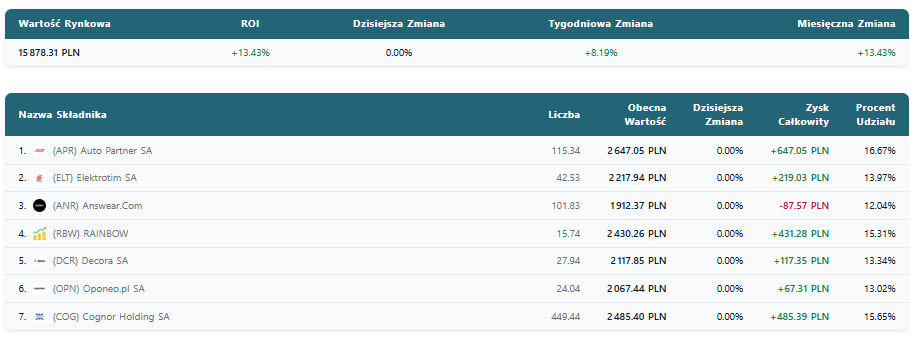This screenshot has height=362, width=911.
Task: Click the 101.83 share count
Action: (x=566, y=206)
